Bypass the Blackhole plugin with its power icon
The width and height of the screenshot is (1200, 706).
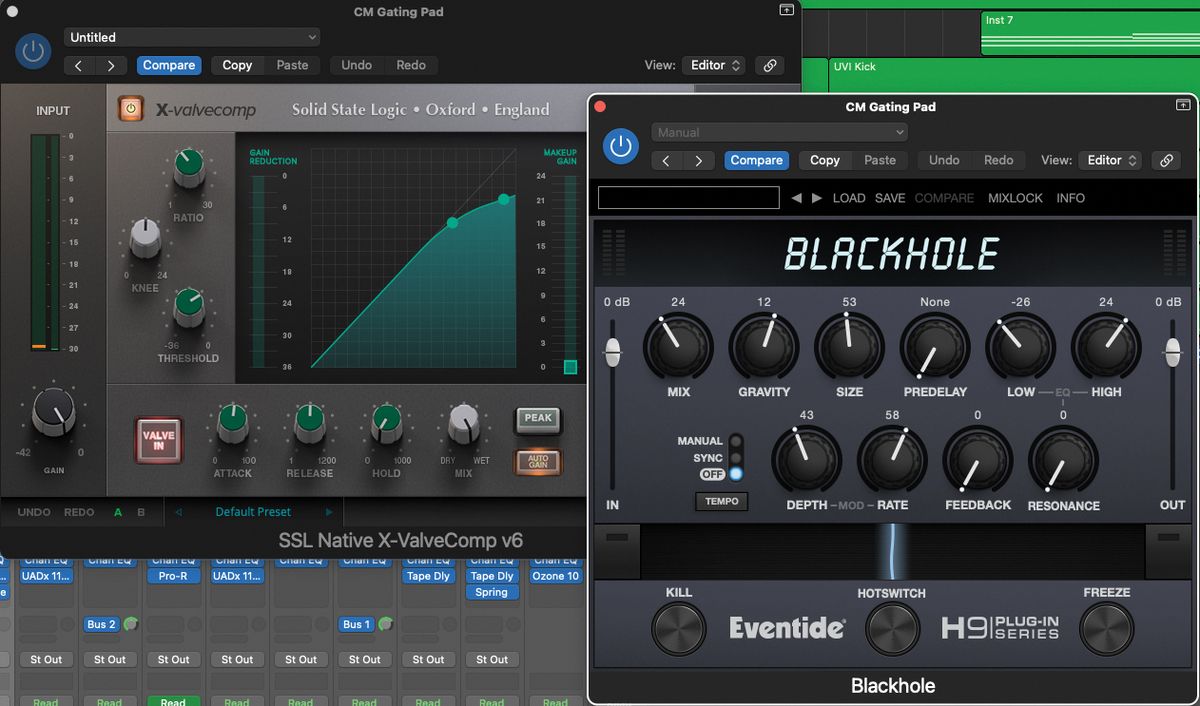point(620,146)
